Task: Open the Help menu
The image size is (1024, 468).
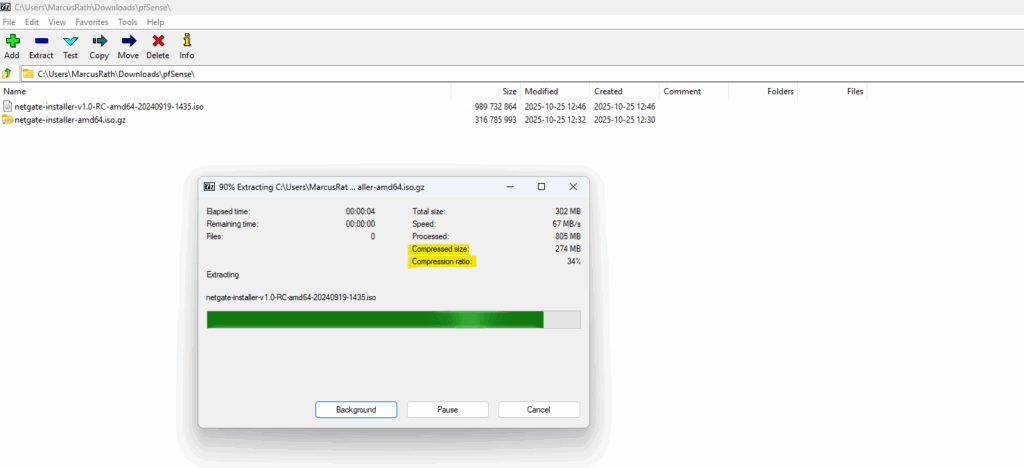Action: [155, 22]
